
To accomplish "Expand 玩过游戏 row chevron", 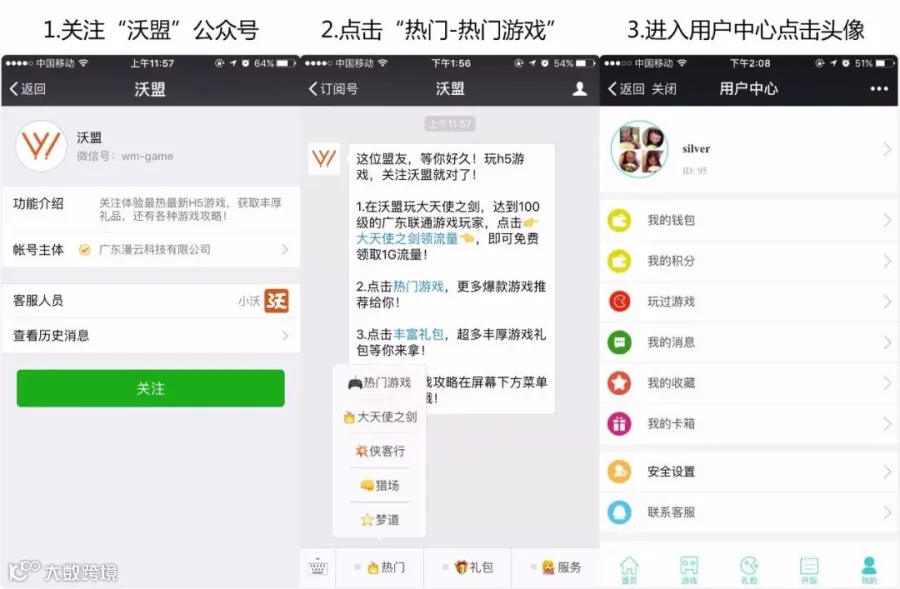I will pyautogui.click(x=887, y=301).
